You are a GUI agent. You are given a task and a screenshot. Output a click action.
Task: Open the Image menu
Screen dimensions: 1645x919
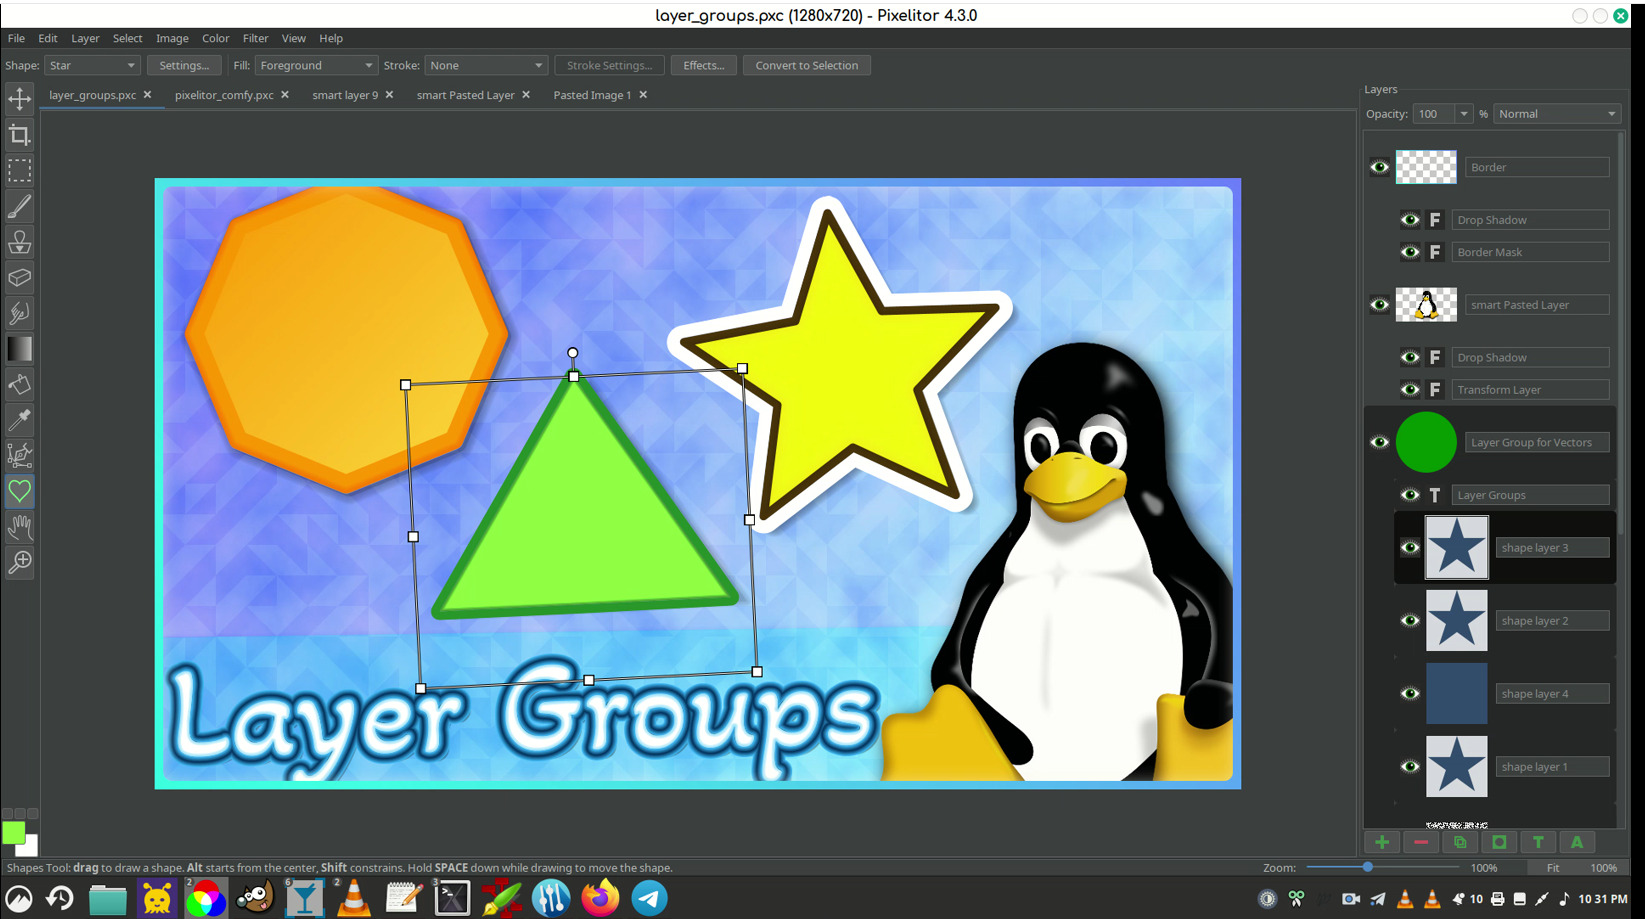pyautogui.click(x=172, y=38)
